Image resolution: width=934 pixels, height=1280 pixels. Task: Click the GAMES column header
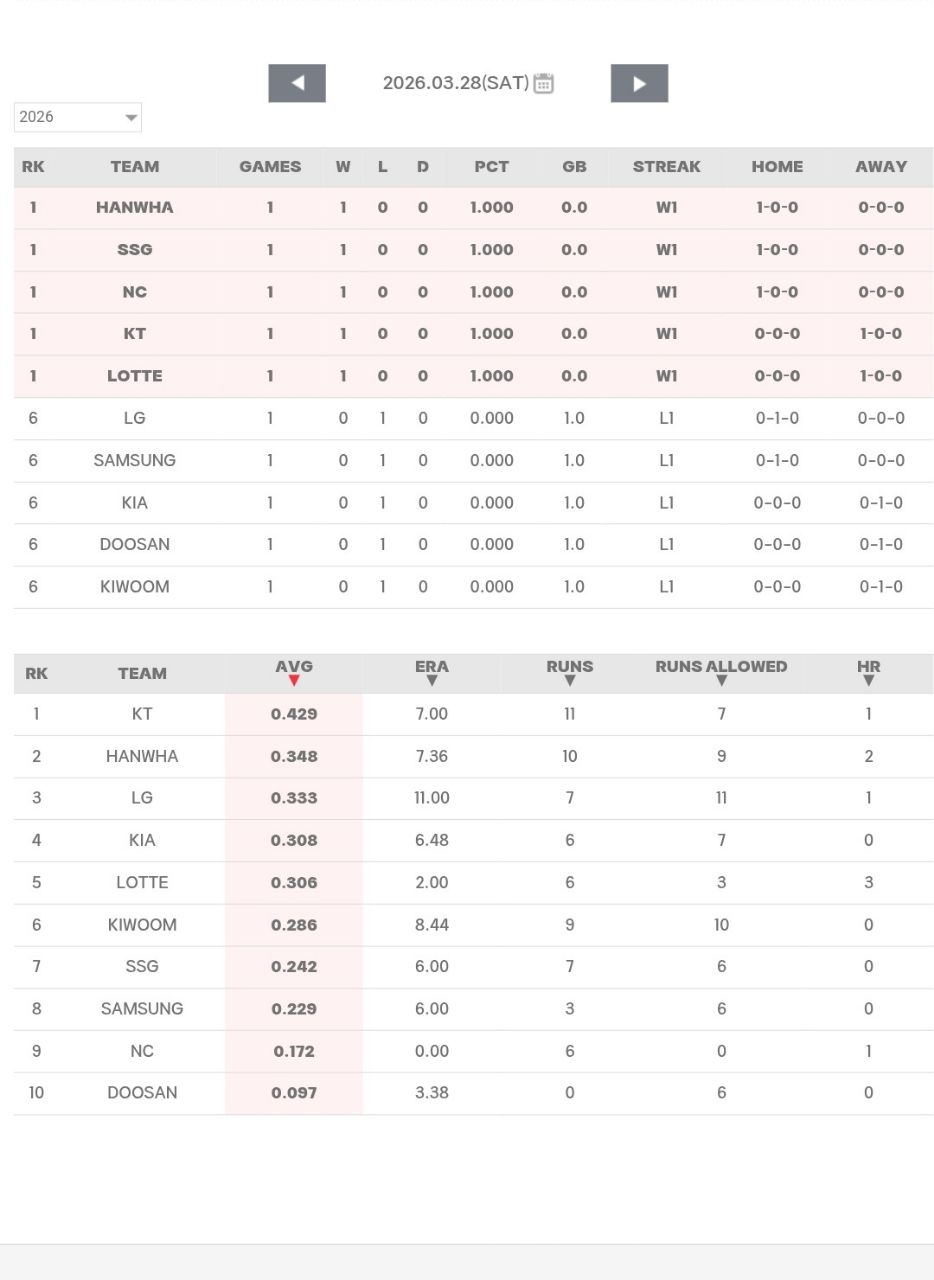(270, 167)
